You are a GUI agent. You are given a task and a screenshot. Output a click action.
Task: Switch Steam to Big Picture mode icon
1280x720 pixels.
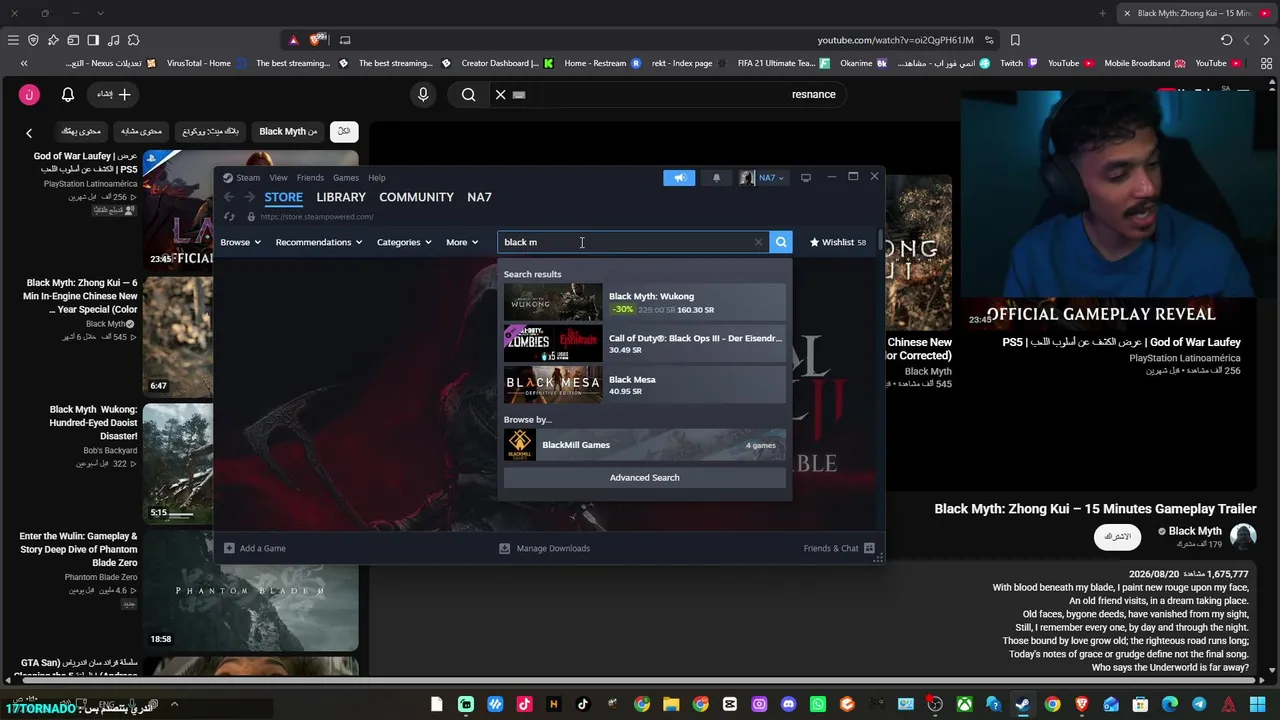(805, 178)
